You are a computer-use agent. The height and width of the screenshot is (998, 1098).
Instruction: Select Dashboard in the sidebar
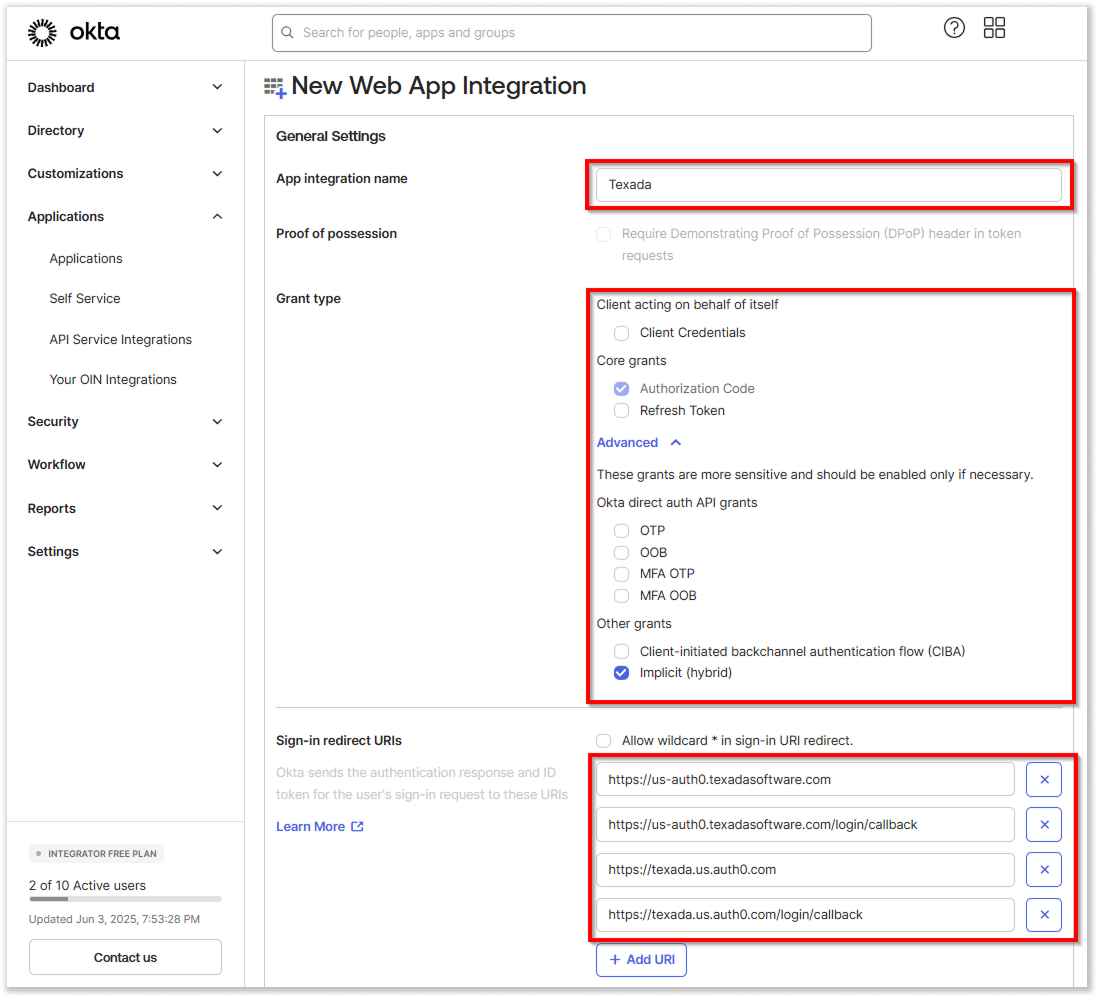coord(61,88)
